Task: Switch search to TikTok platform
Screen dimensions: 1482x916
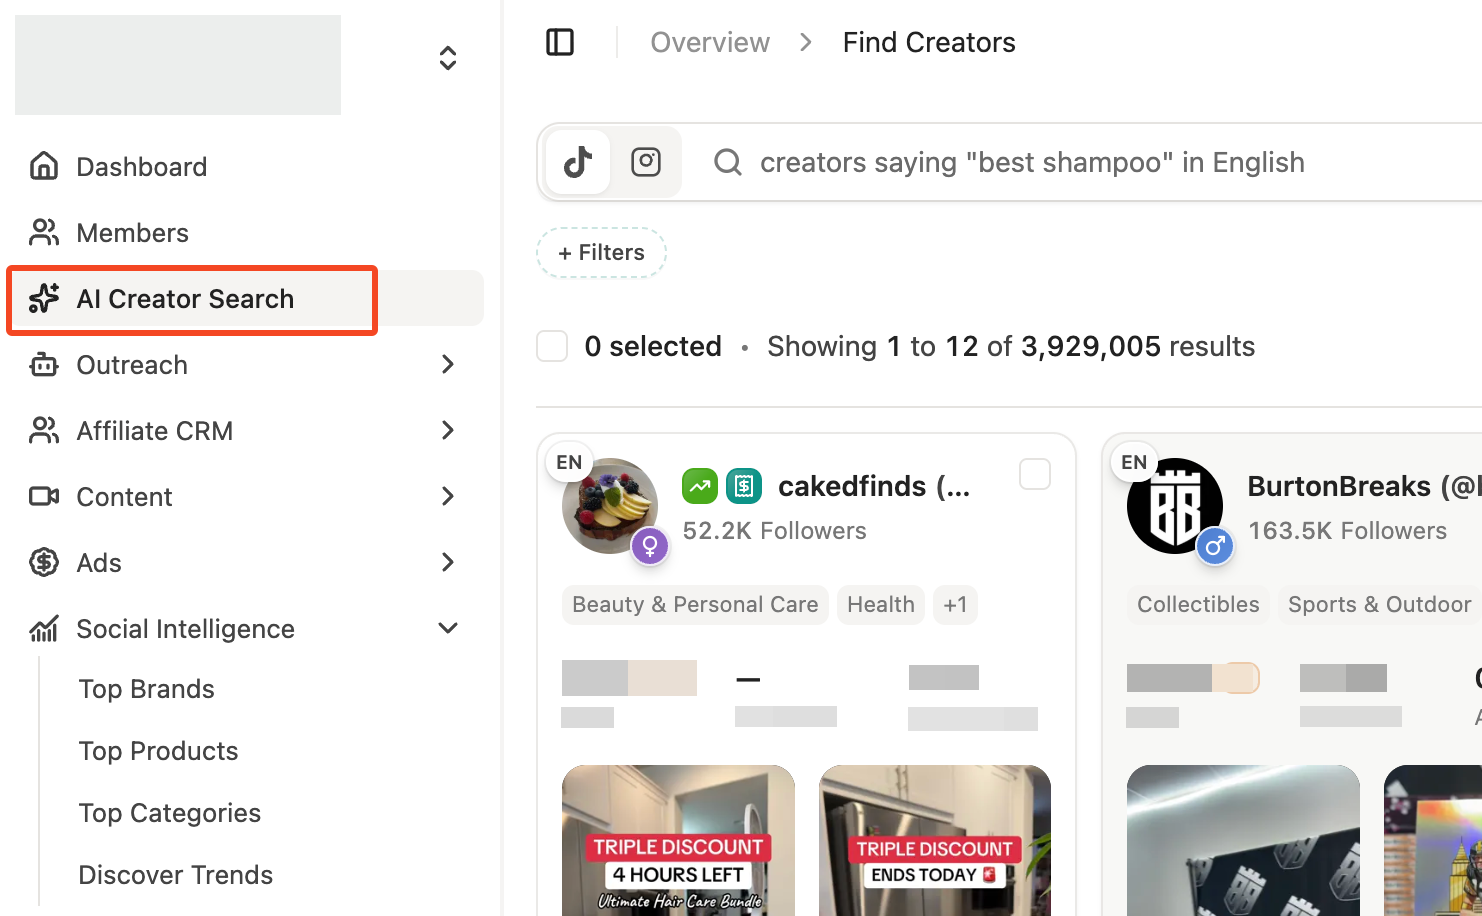Action: [578, 162]
